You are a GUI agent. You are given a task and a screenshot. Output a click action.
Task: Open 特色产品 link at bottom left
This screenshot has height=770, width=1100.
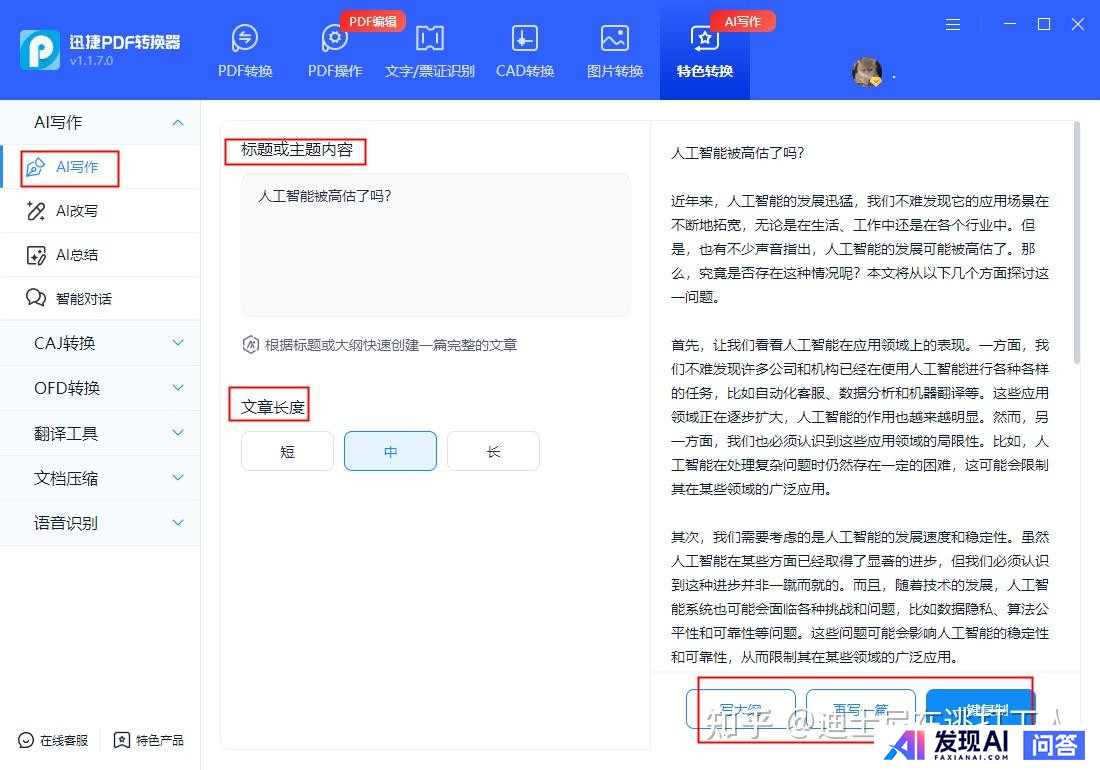point(149,741)
